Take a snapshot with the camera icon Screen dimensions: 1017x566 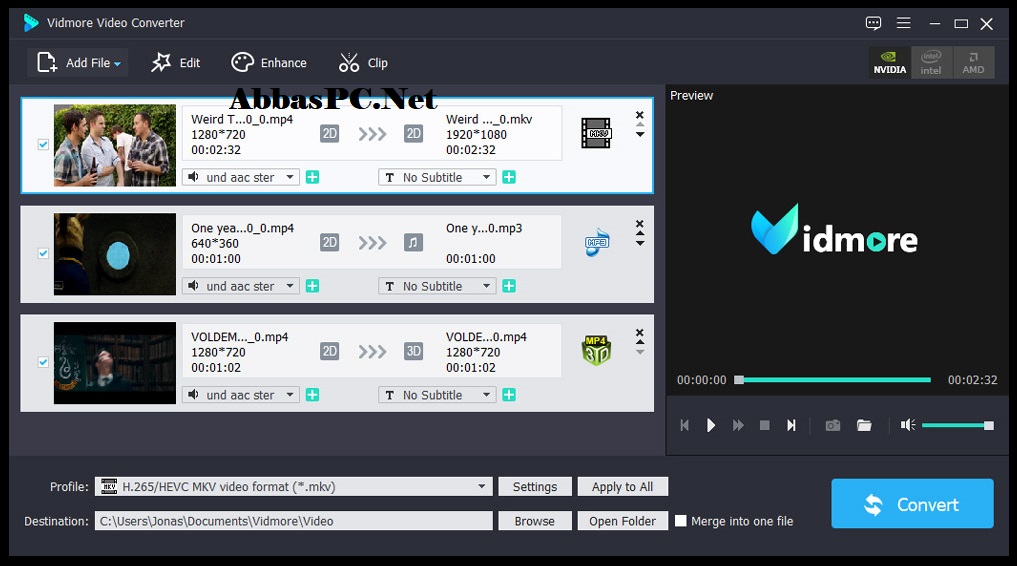pos(832,425)
